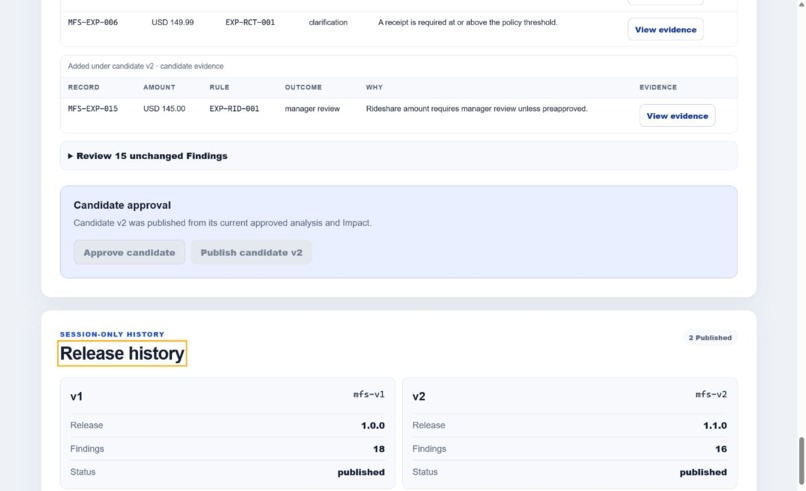Click the Candidate approval heading

(x=122, y=205)
